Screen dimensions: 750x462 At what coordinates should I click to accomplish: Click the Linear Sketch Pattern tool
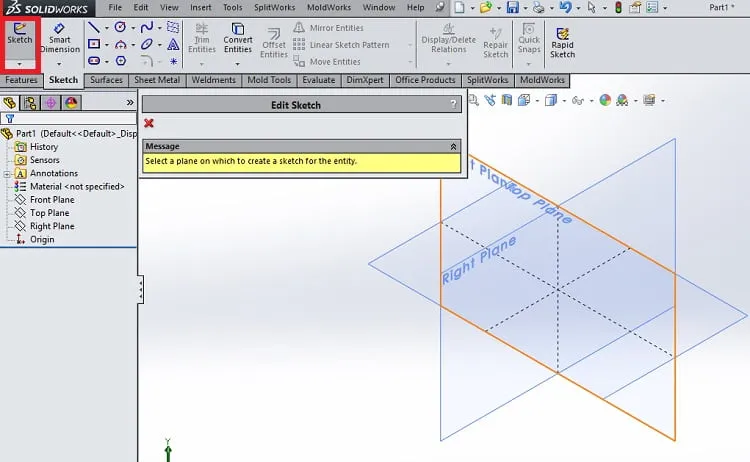341,44
